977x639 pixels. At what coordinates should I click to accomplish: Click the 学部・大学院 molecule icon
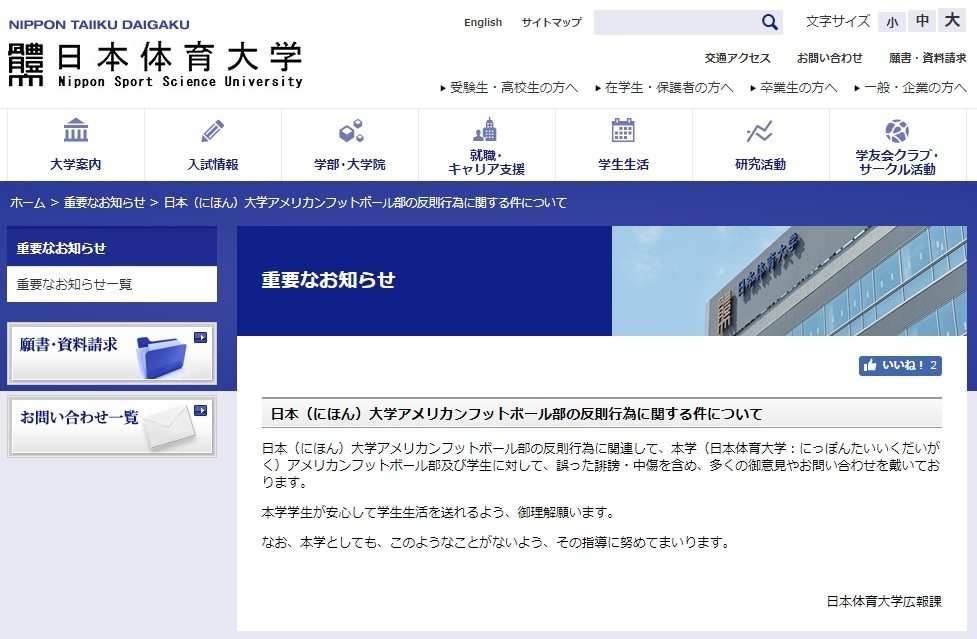(348, 132)
